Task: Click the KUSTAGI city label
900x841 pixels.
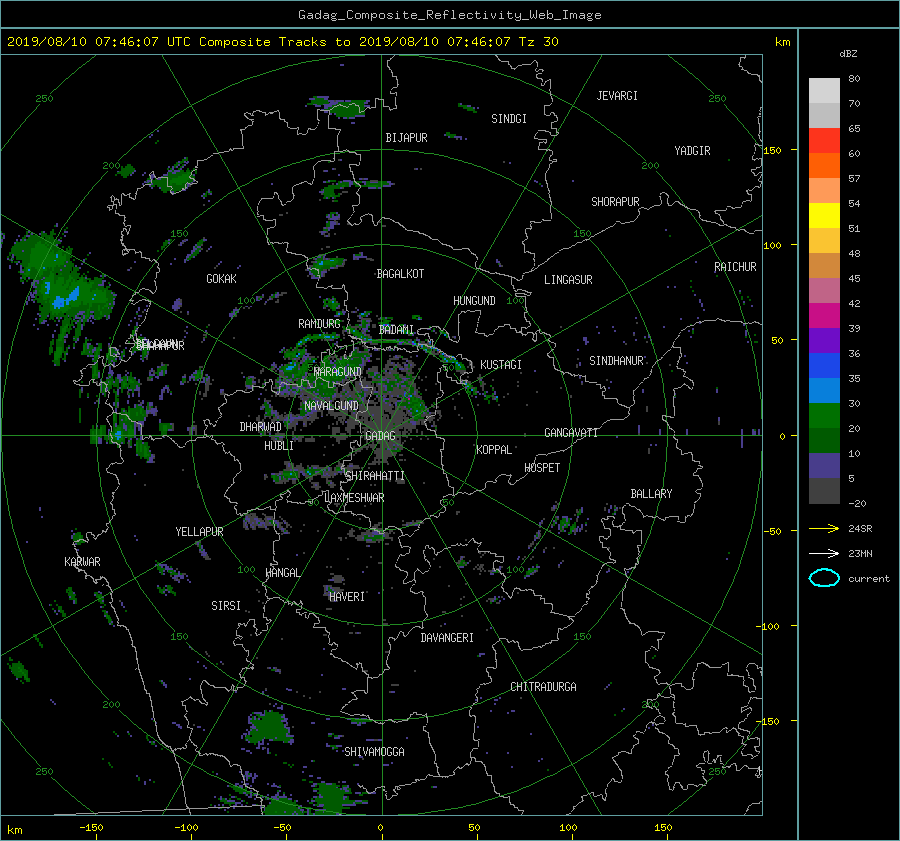Action: (x=501, y=365)
